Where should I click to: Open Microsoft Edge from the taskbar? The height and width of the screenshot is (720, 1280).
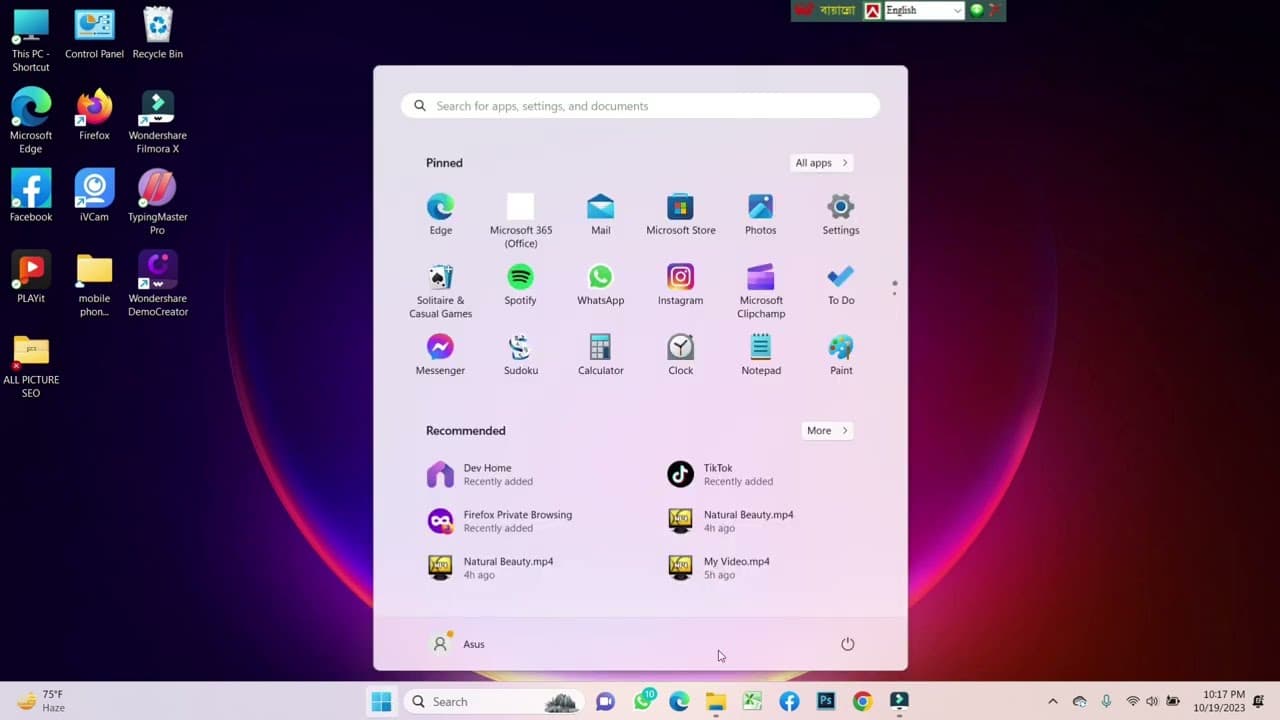[679, 702]
